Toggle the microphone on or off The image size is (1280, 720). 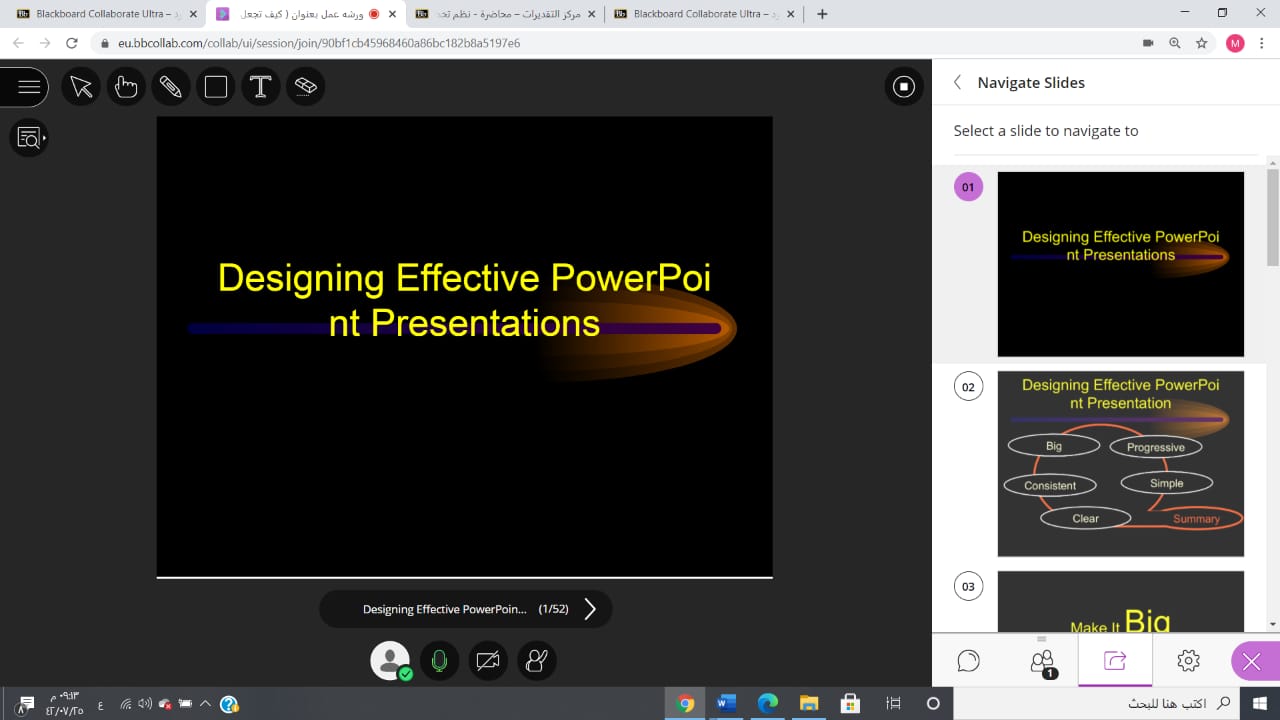coord(438,661)
